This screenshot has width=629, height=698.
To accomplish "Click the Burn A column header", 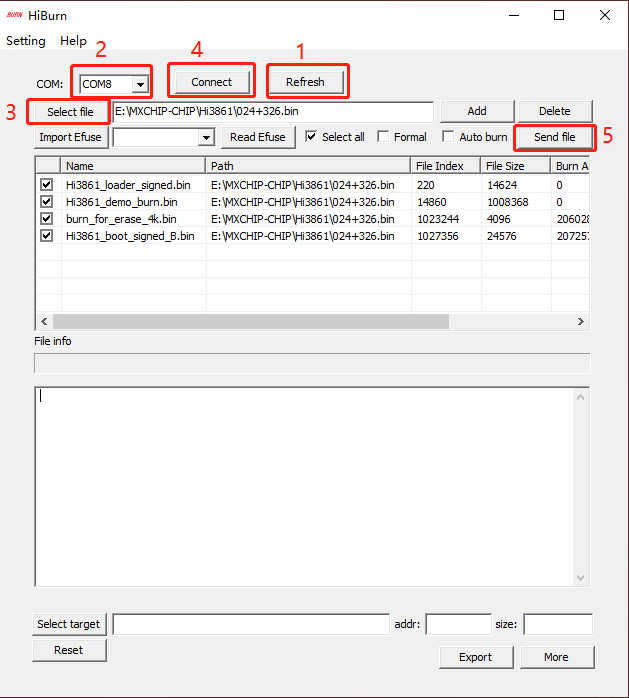I will (570, 166).
